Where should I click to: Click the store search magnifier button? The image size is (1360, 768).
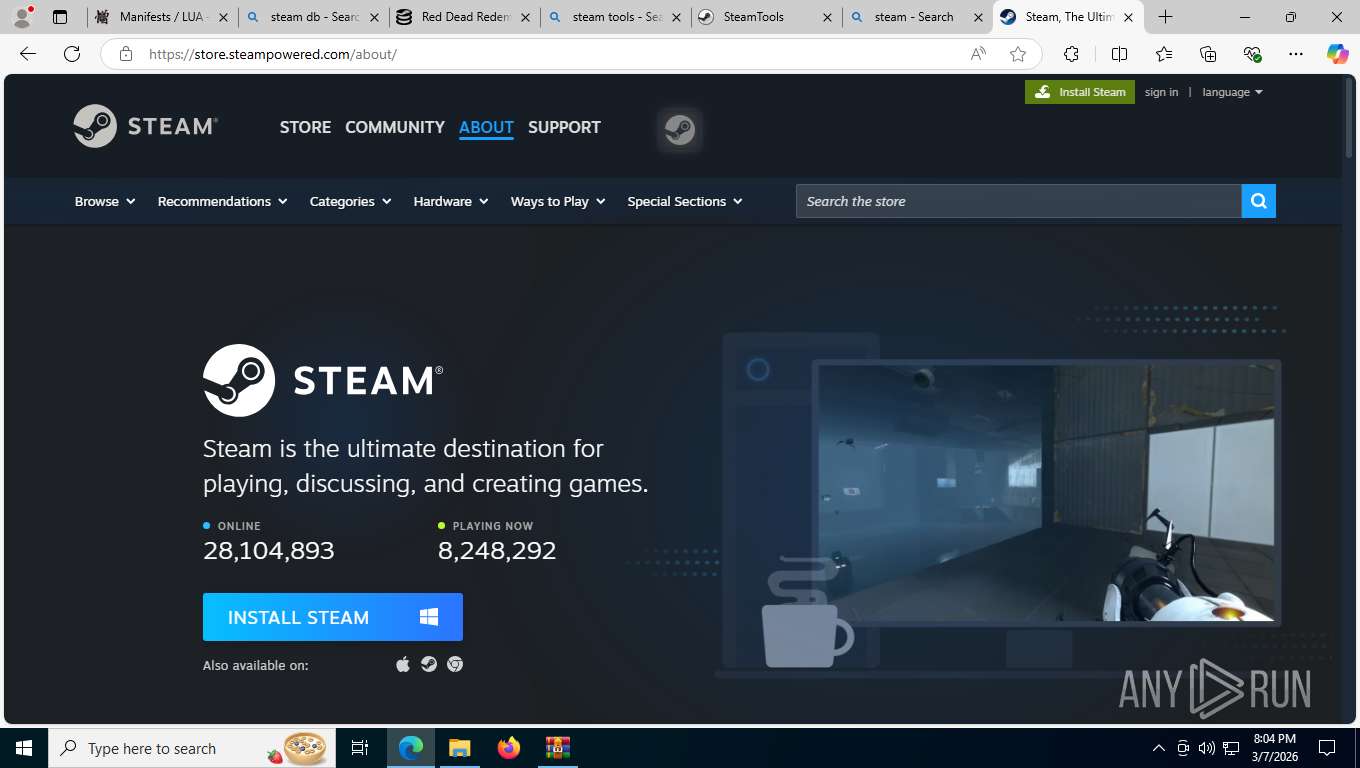pyautogui.click(x=1259, y=201)
